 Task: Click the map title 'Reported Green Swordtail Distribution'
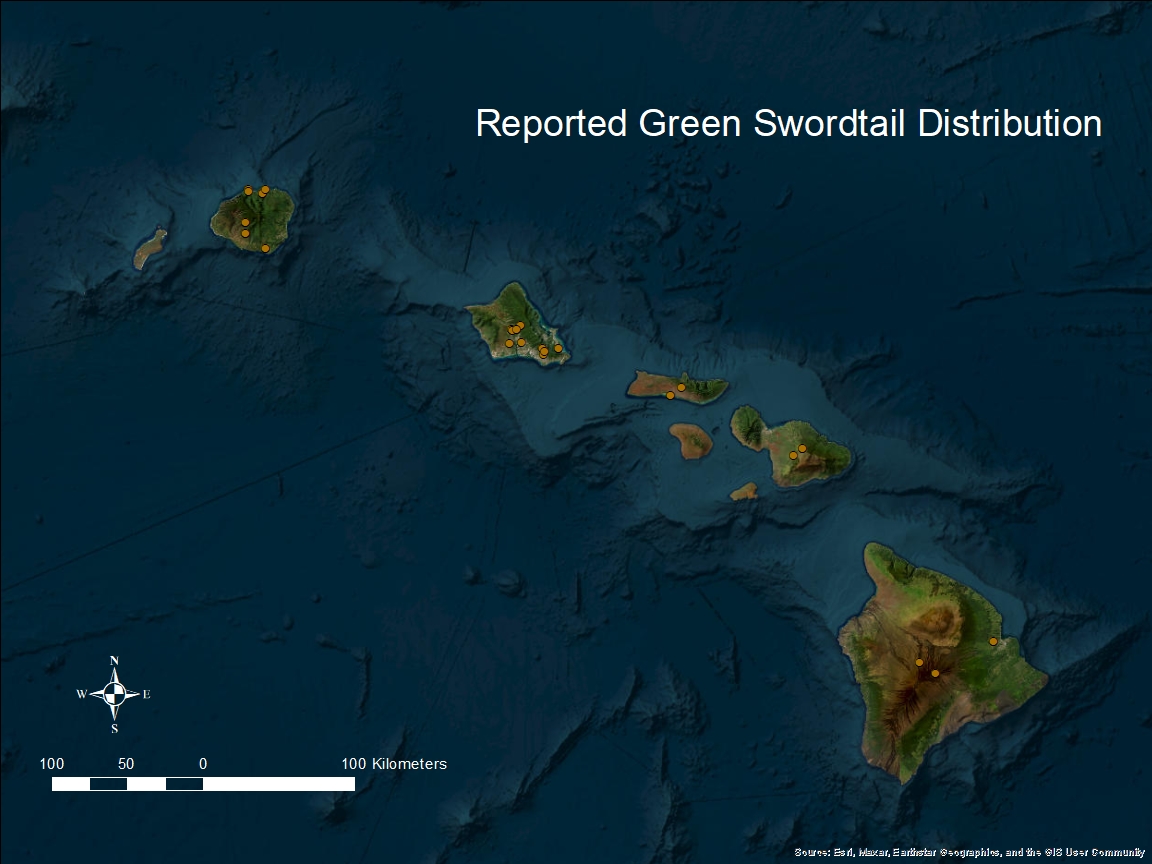pyautogui.click(x=788, y=123)
